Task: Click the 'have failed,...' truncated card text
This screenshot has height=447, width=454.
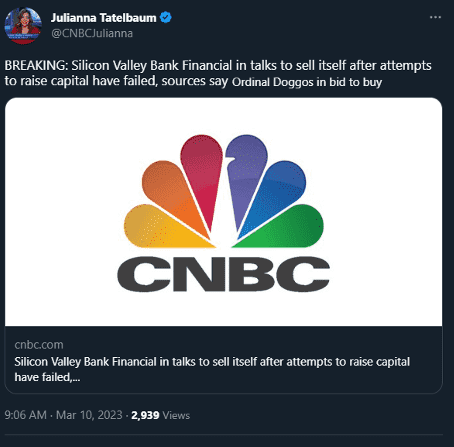Action: pos(47,377)
